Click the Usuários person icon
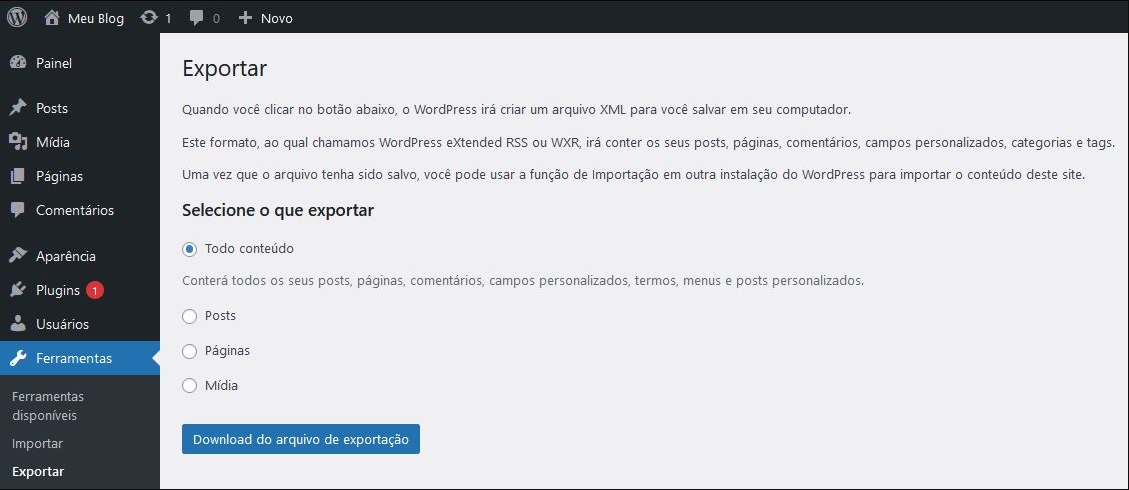The height and width of the screenshot is (490, 1129). 18,324
